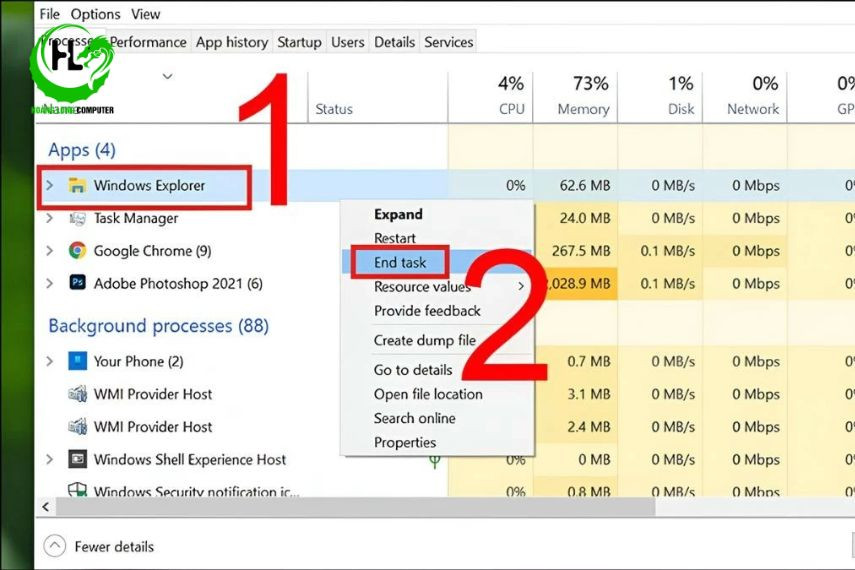Open the Options menu
The height and width of the screenshot is (570, 855).
(x=95, y=14)
